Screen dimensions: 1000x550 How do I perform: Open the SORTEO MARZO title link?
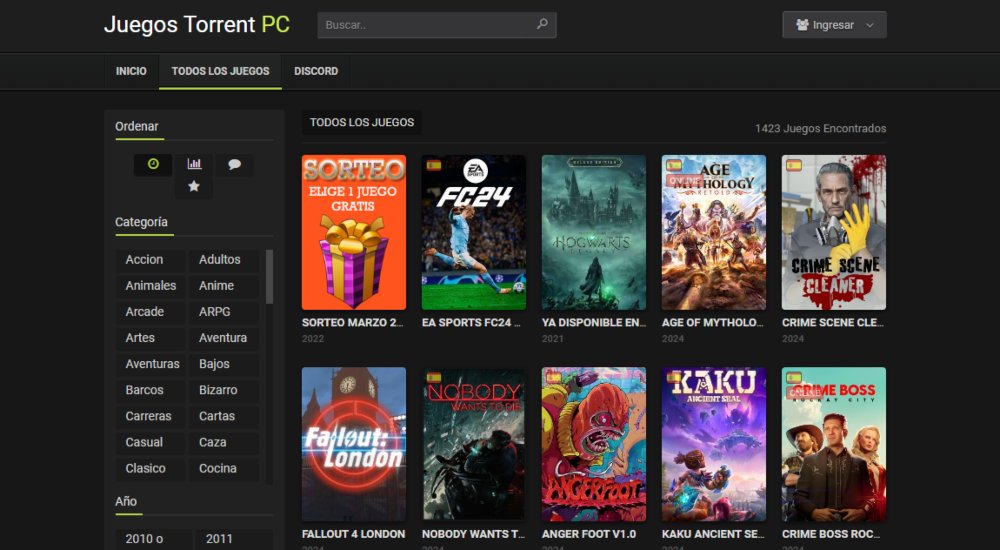(x=353, y=323)
